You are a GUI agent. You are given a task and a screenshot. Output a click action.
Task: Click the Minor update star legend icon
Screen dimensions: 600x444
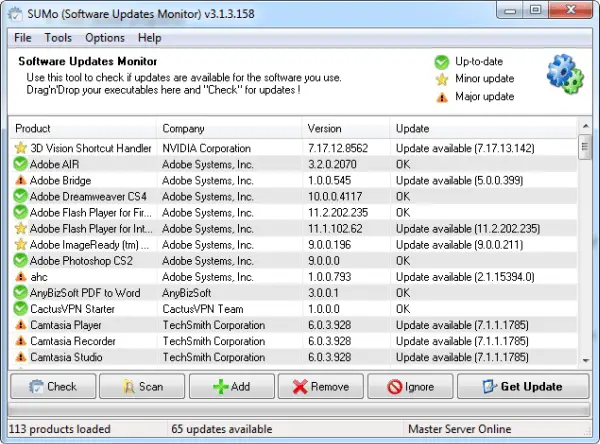click(x=442, y=79)
